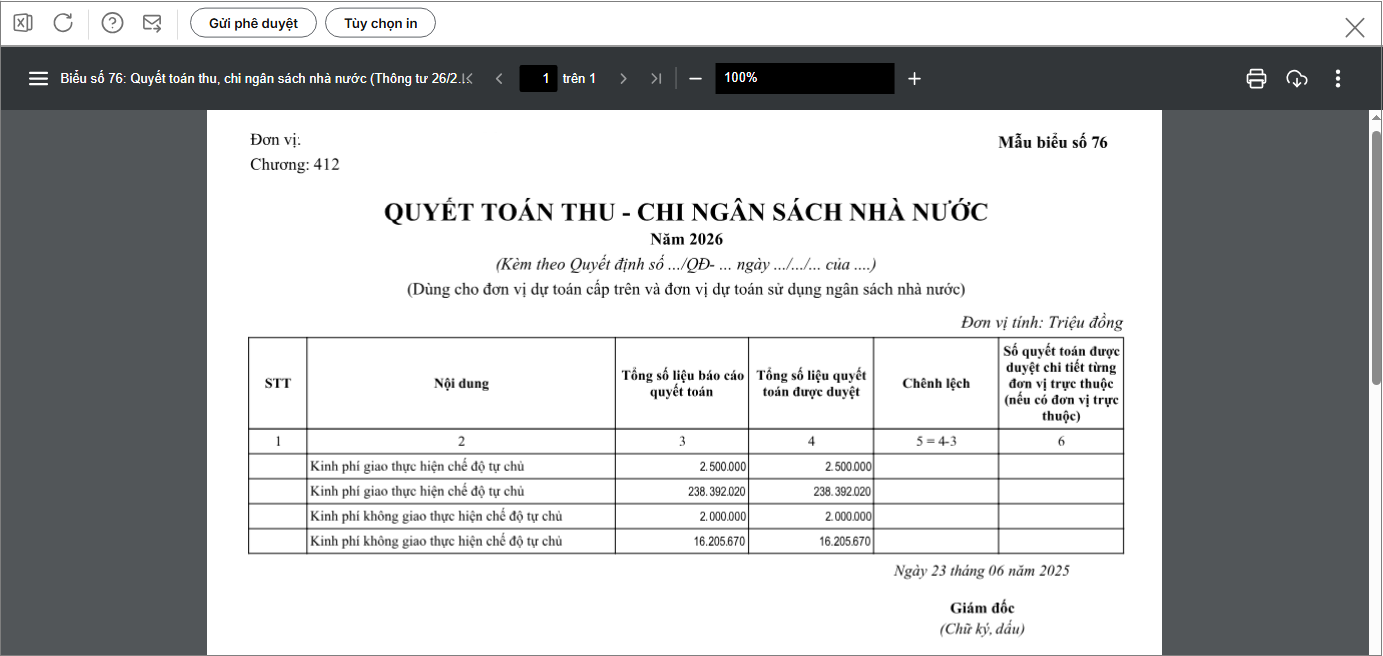The width and height of the screenshot is (1383, 656).
Task: Go to first page arrow
Action: [467, 78]
